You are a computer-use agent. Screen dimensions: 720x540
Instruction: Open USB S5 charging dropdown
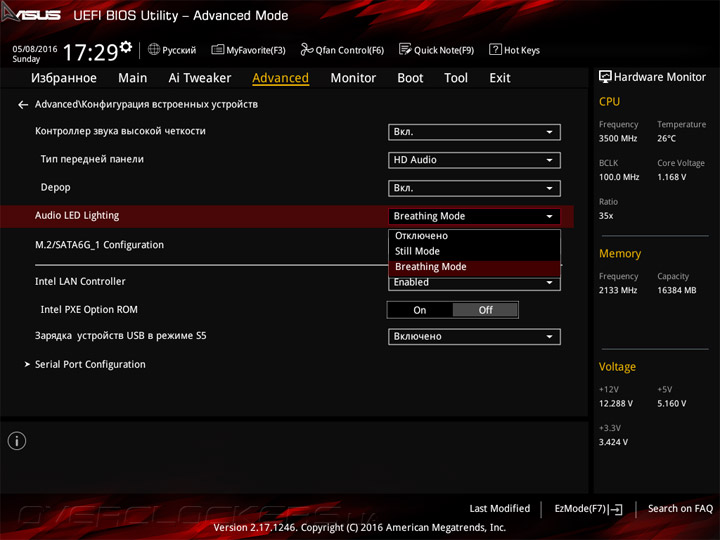[x=474, y=337]
